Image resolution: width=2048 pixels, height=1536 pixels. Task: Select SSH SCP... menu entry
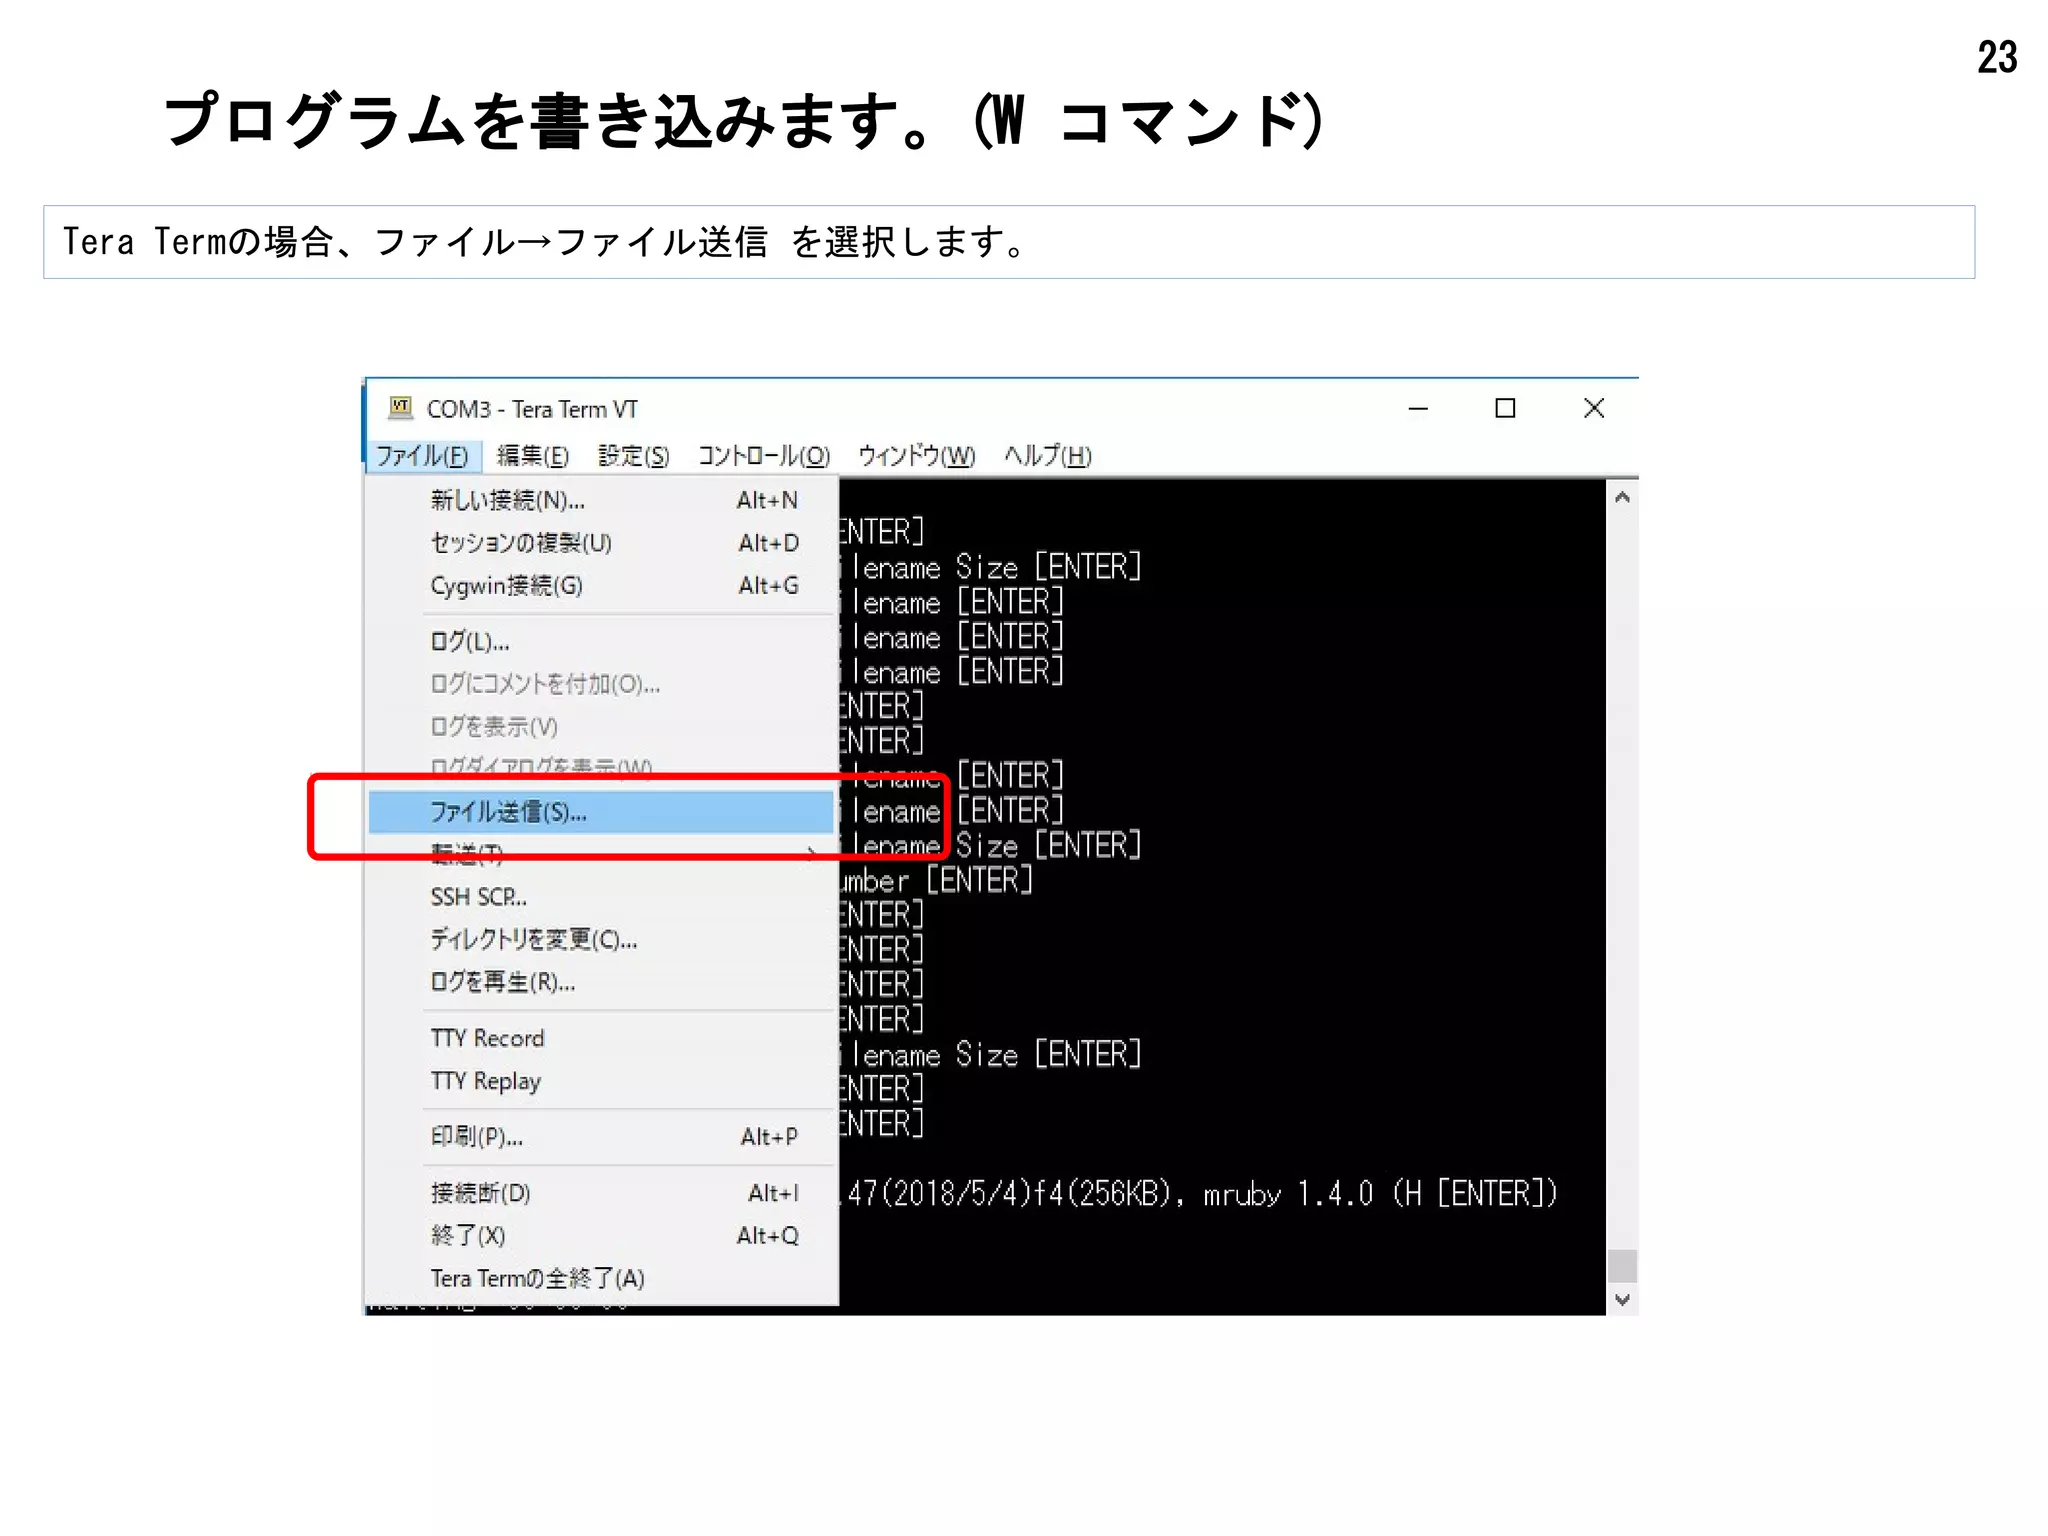click(601, 897)
